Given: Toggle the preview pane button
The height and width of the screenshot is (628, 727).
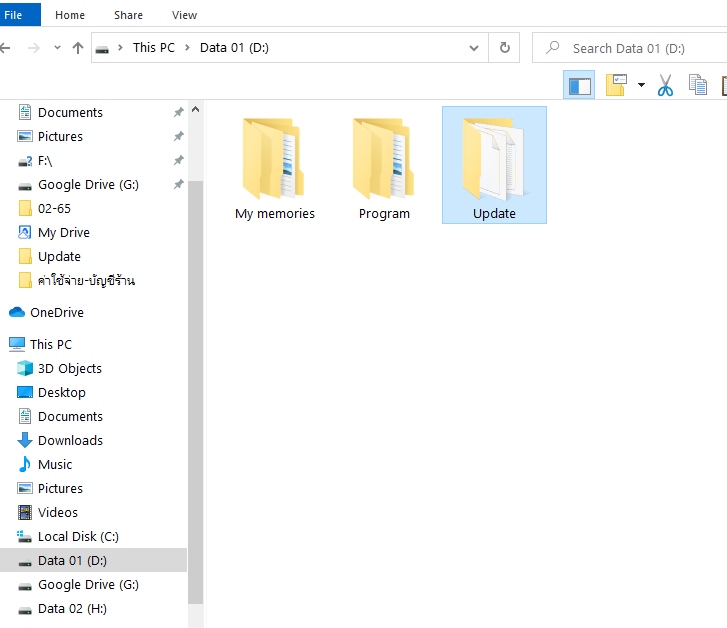Looking at the screenshot, I should [x=579, y=85].
